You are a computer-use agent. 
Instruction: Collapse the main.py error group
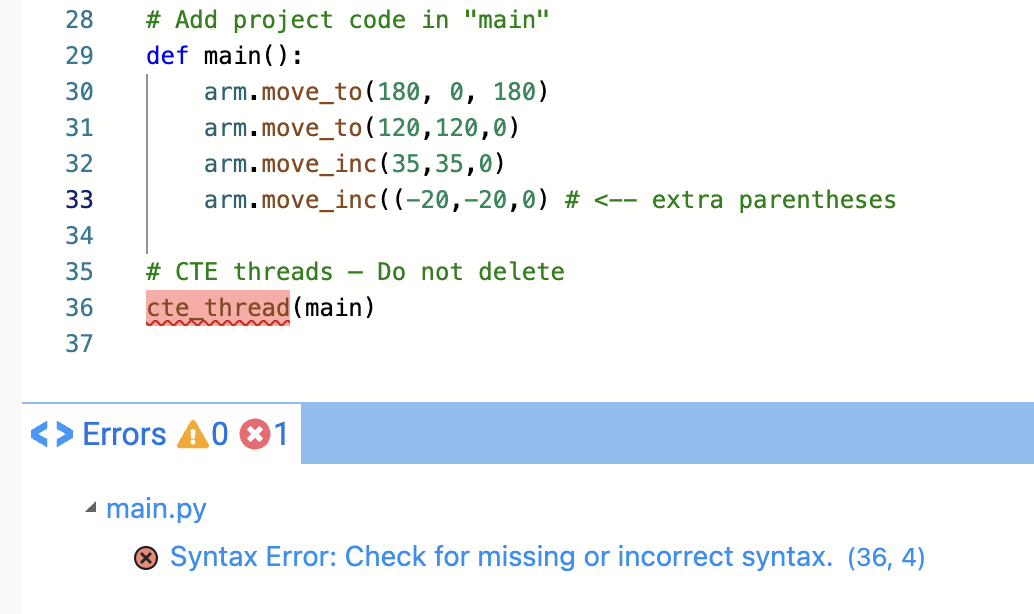pos(91,508)
